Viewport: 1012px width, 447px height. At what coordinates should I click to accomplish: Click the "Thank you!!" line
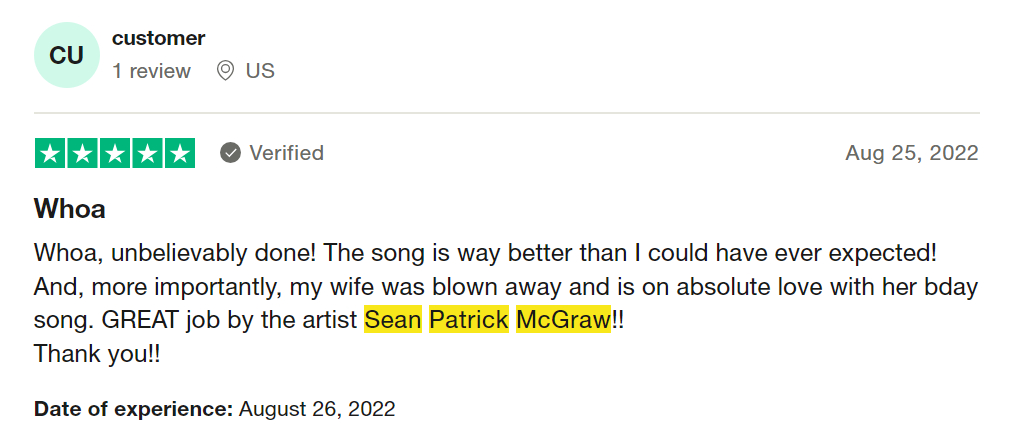(97, 353)
